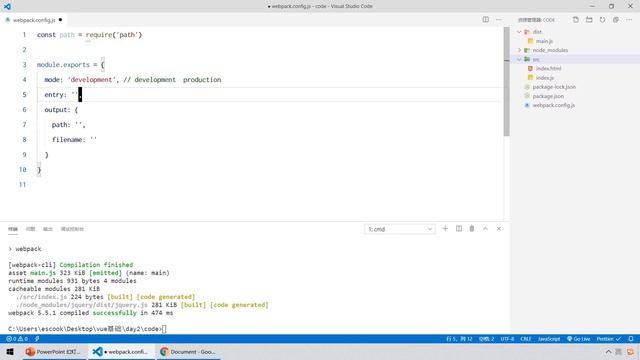The image size is (640, 360).
Task: Switch to the Output panel tab
Action: pos(48,229)
